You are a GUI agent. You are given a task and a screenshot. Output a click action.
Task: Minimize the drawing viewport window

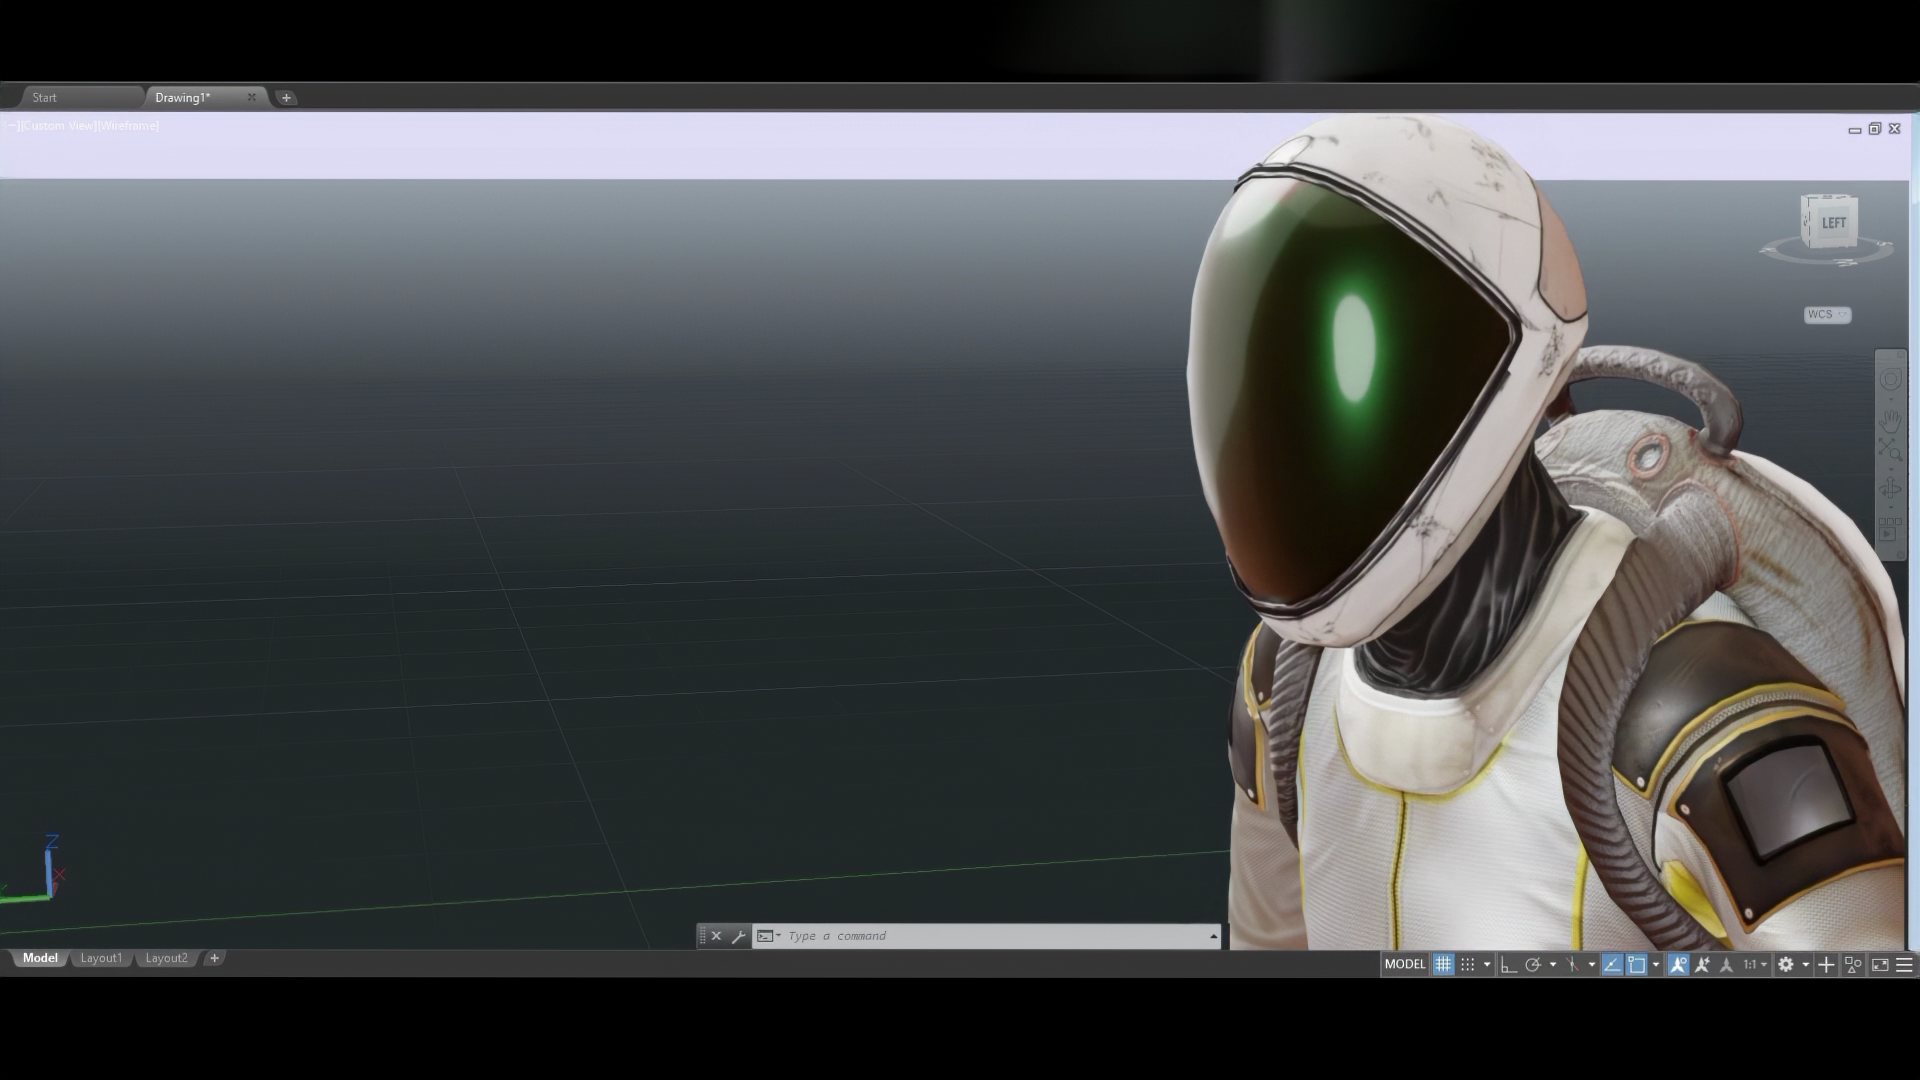pyautogui.click(x=1855, y=129)
